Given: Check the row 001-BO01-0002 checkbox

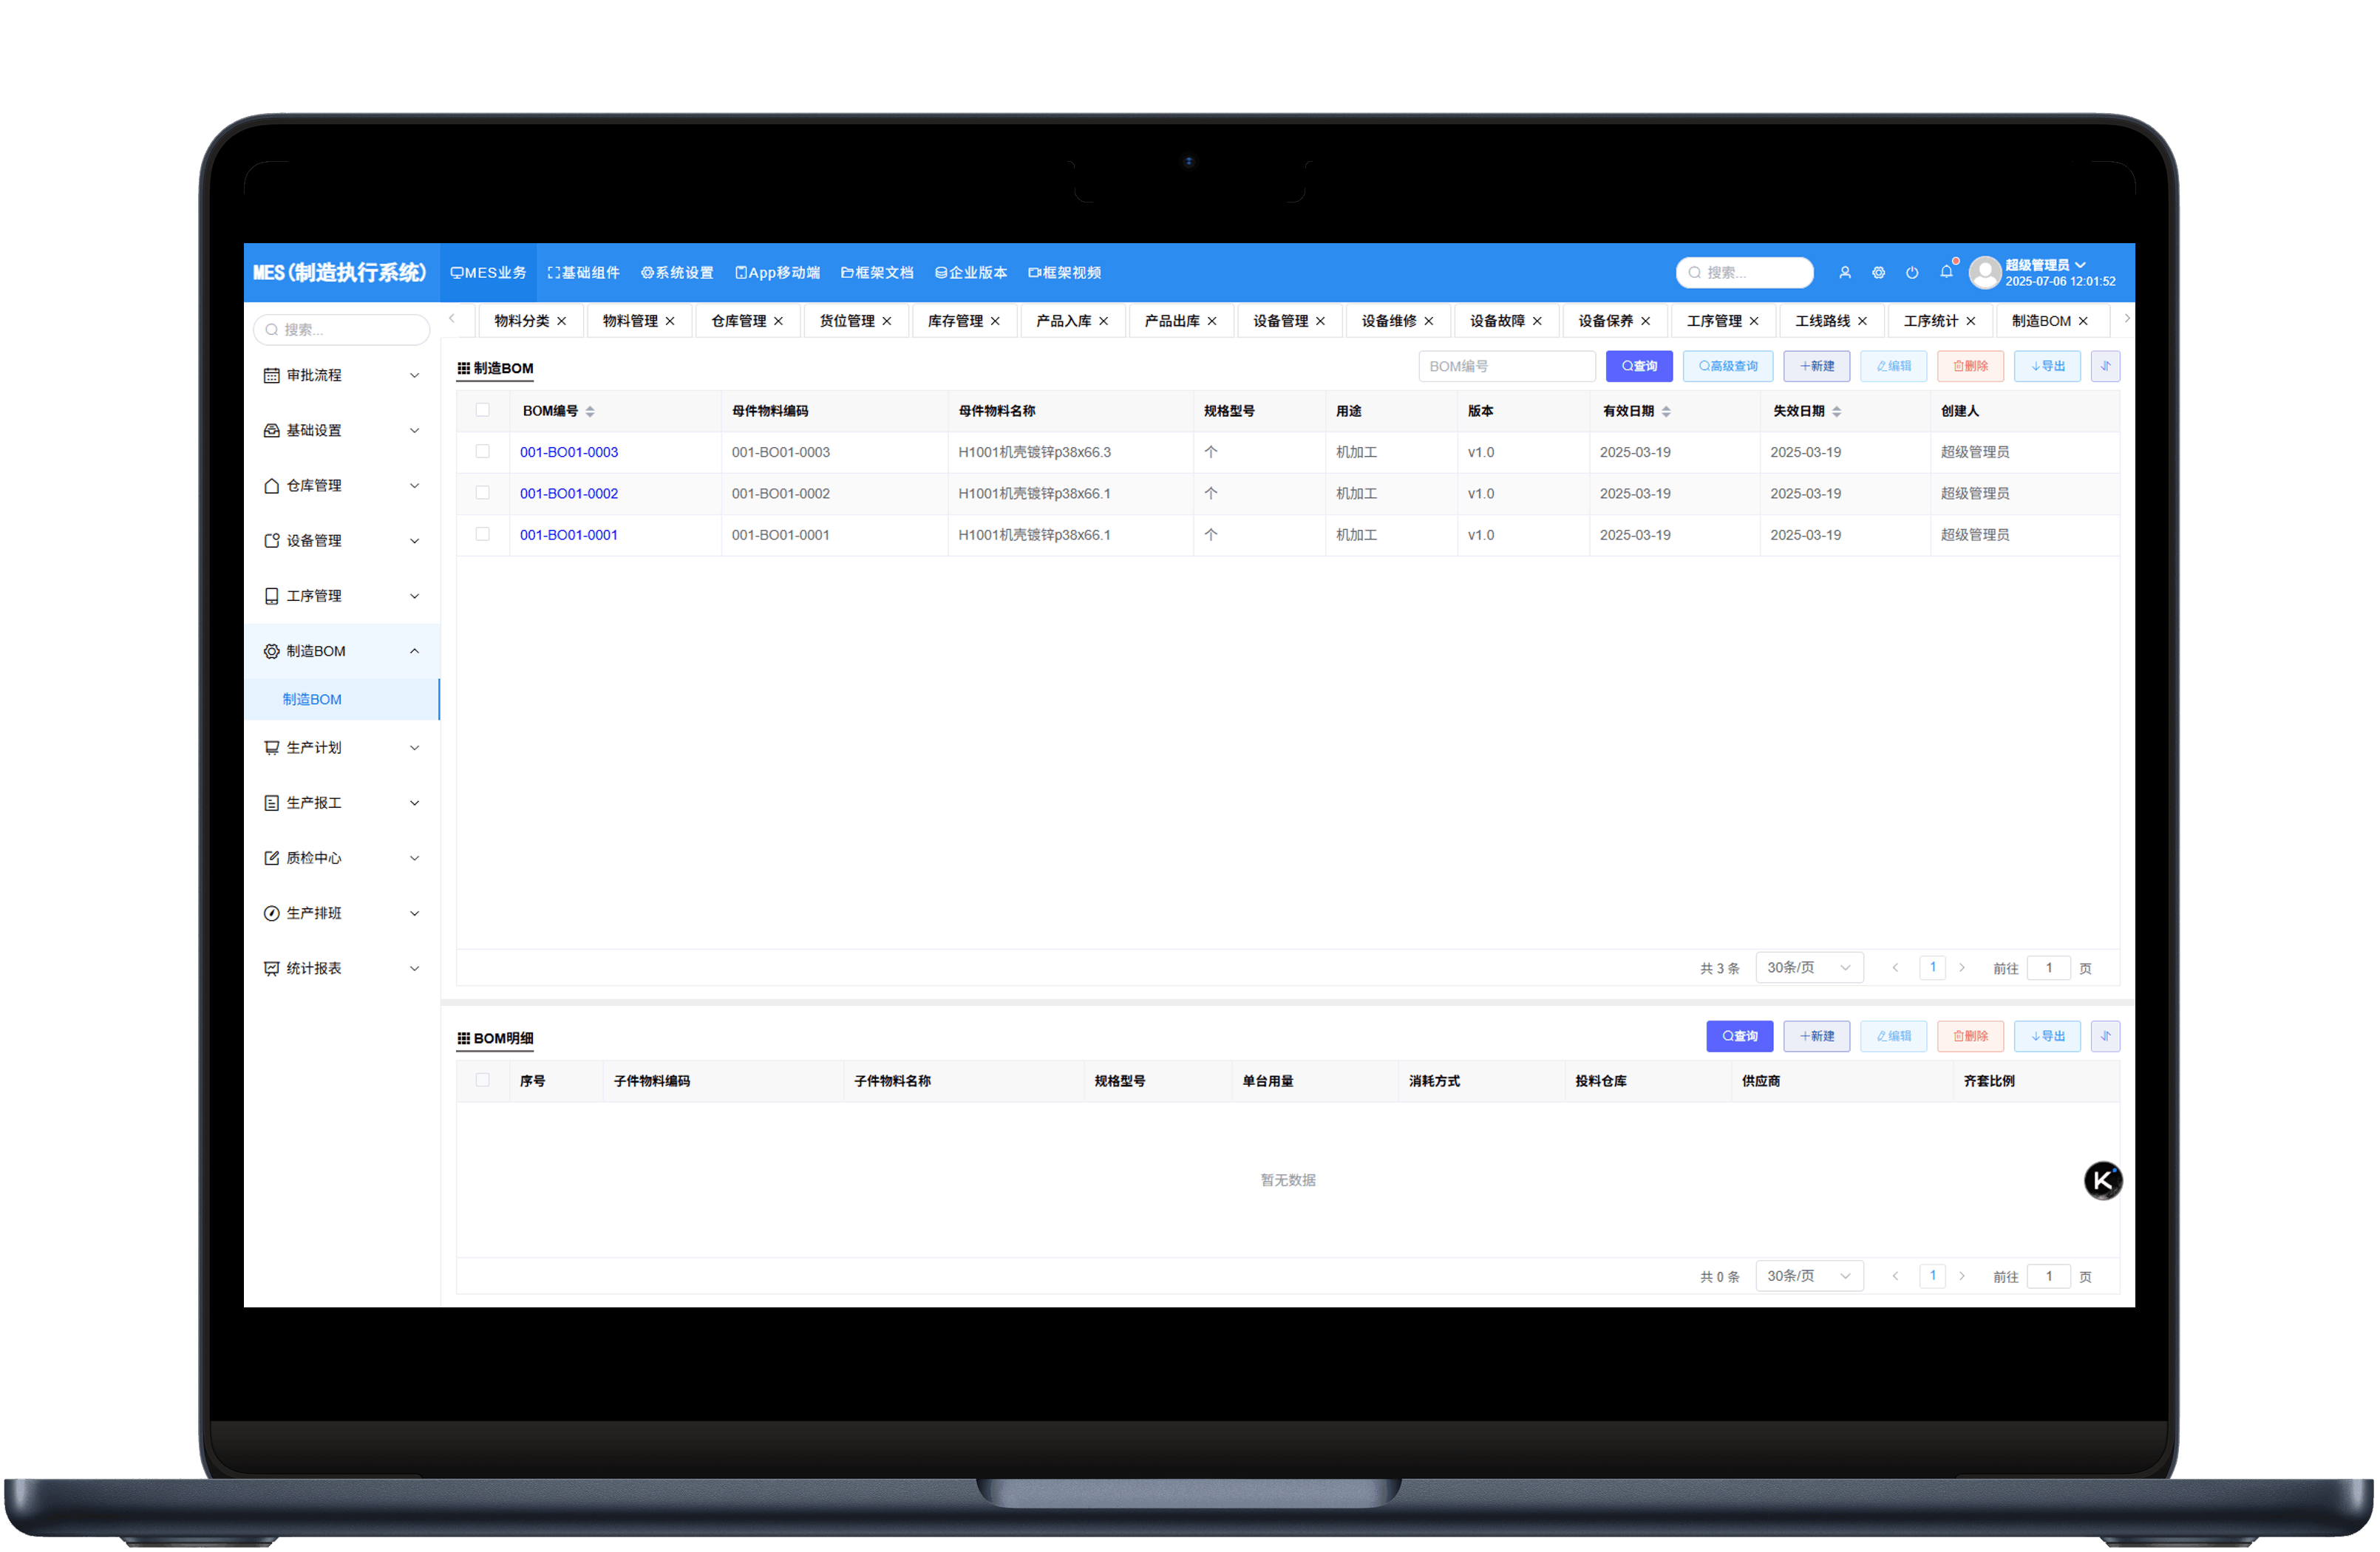Looking at the screenshot, I should 483,492.
